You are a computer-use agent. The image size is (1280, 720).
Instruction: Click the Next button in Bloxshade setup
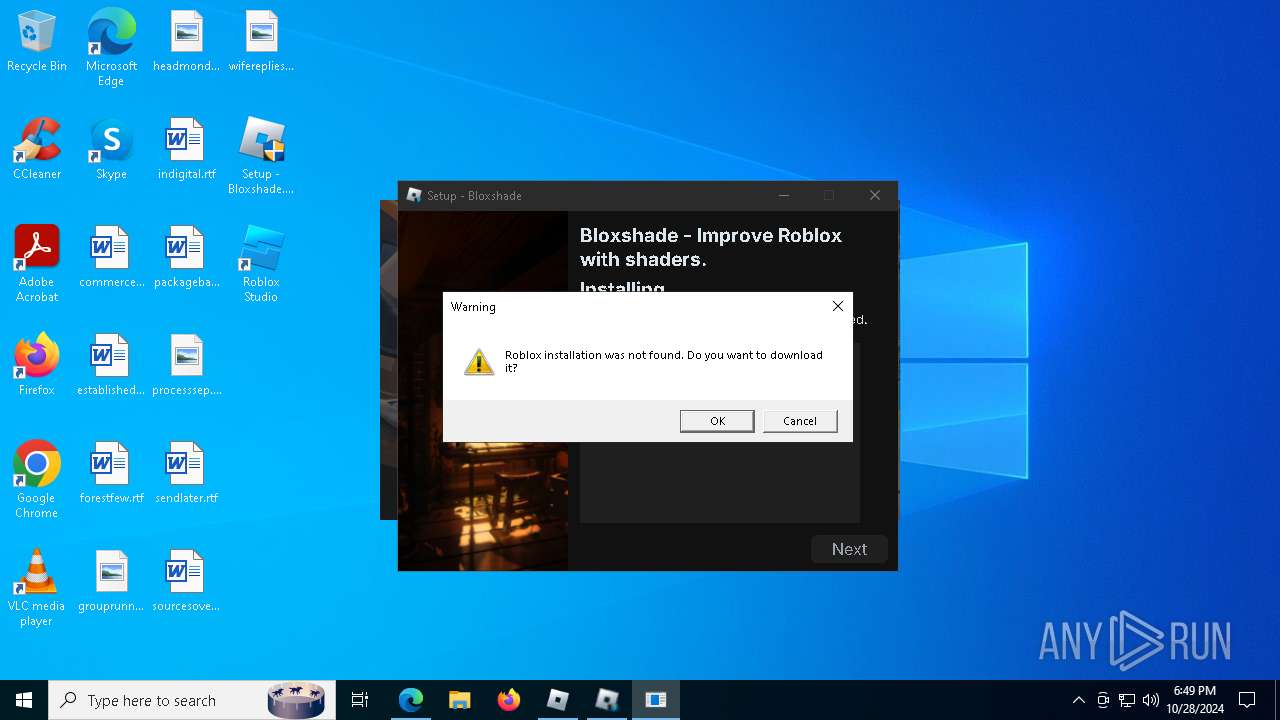[849, 549]
